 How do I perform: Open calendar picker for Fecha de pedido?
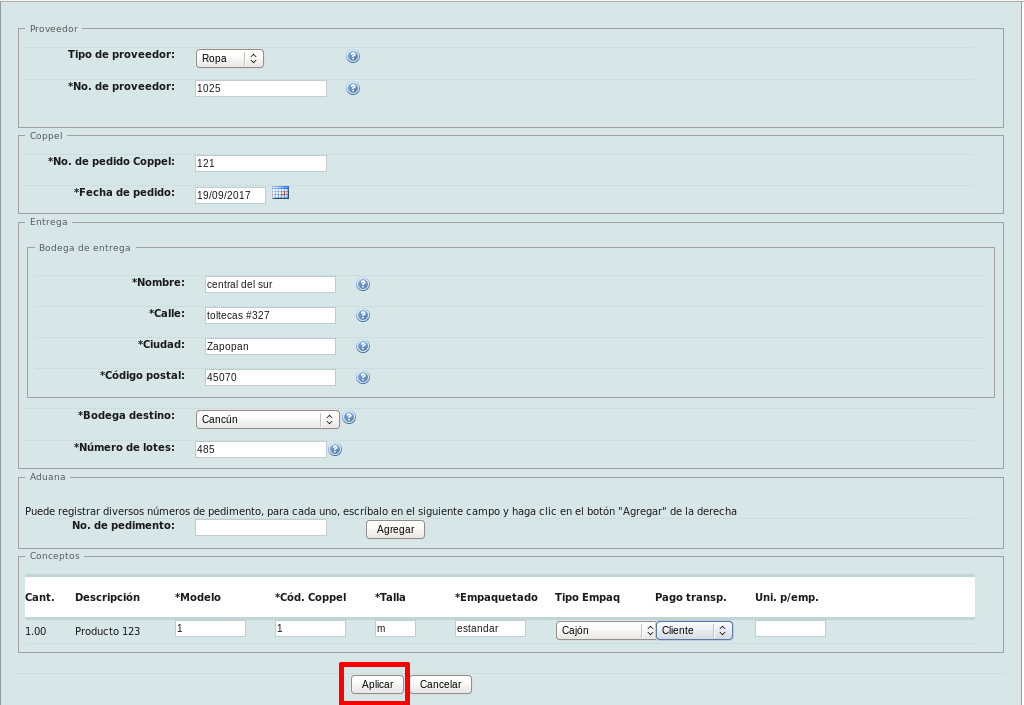[x=280, y=193]
